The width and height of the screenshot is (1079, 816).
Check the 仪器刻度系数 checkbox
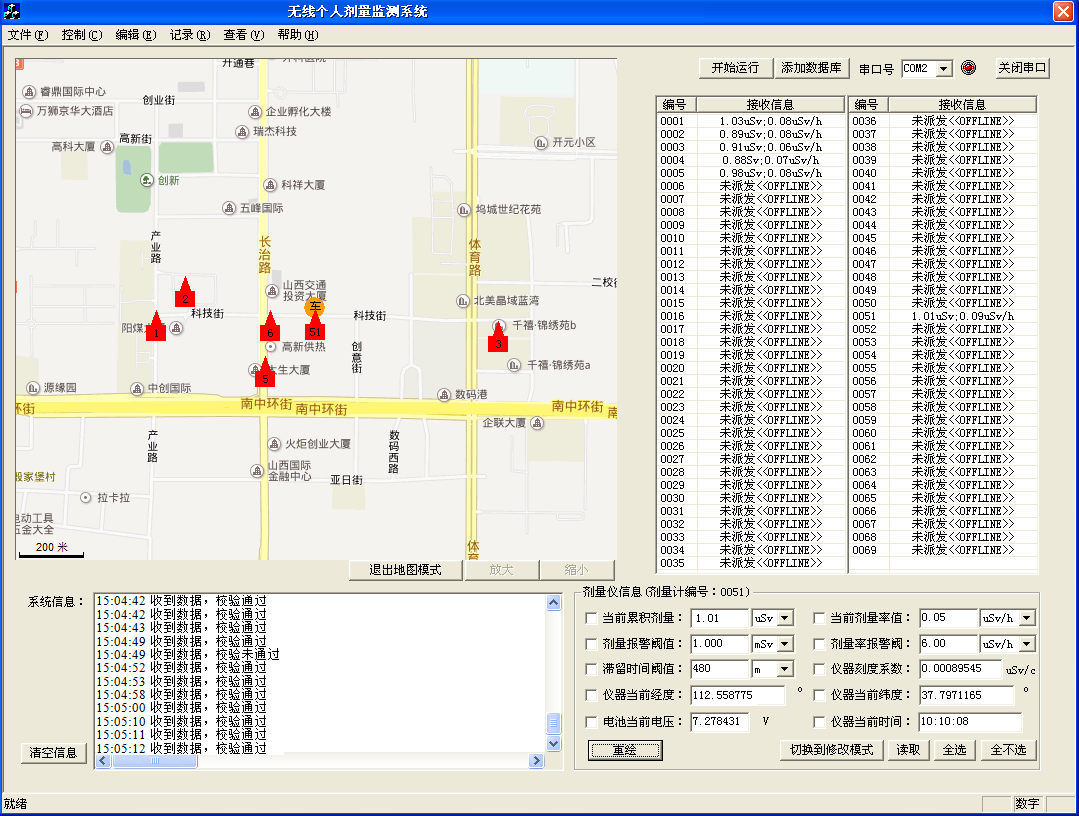[x=819, y=669]
